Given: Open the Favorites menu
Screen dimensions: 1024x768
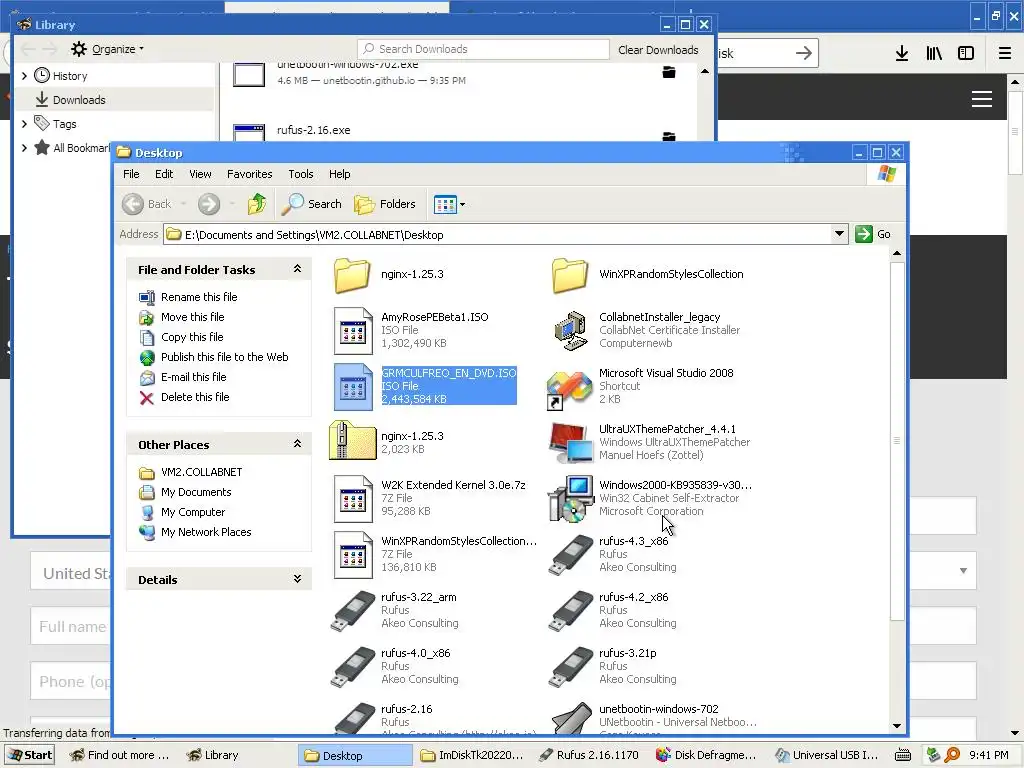Looking at the screenshot, I should (249, 174).
